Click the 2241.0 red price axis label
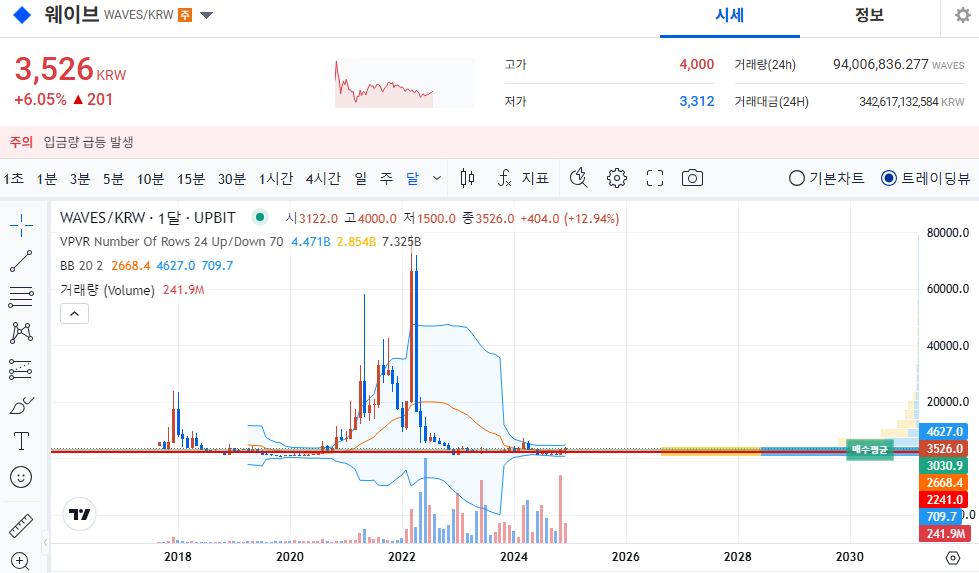Image resolution: width=979 pixels, height=573 pixels. pos(944,499)
